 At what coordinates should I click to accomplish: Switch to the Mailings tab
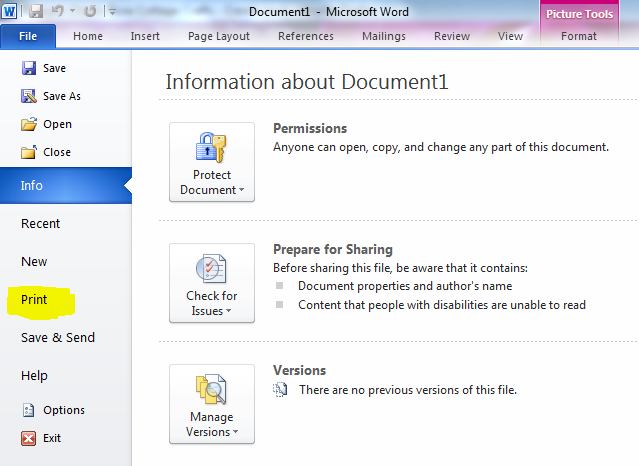[x=384, y=36]
